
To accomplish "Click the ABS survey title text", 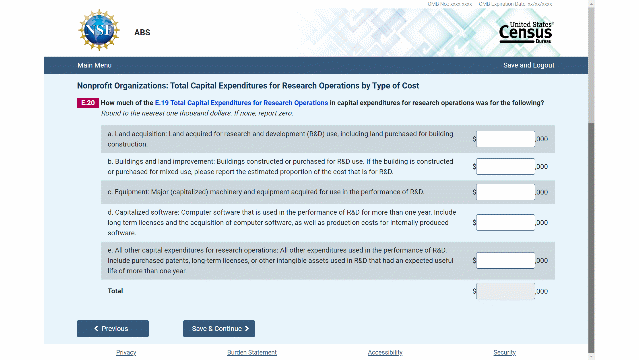I will pyautogui.click(x=142, y=32).
